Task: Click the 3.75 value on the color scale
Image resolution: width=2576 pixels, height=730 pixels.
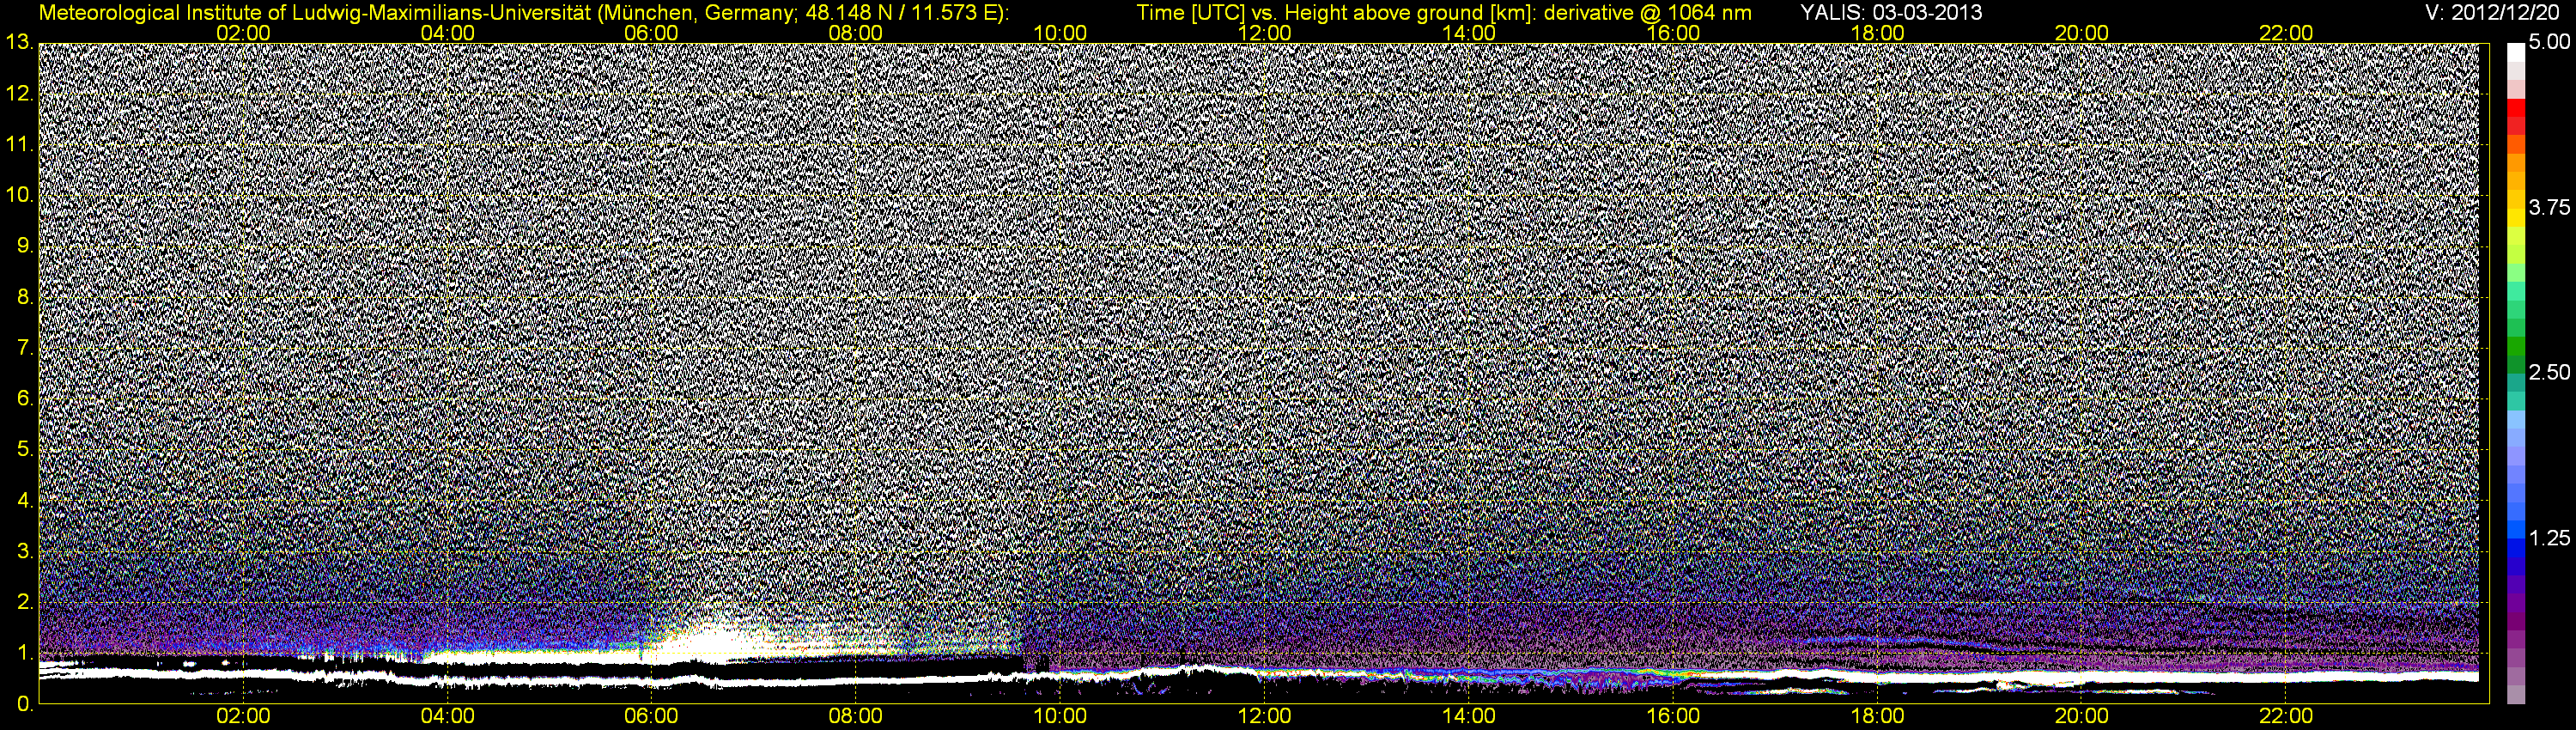Action: [2549, 208]
